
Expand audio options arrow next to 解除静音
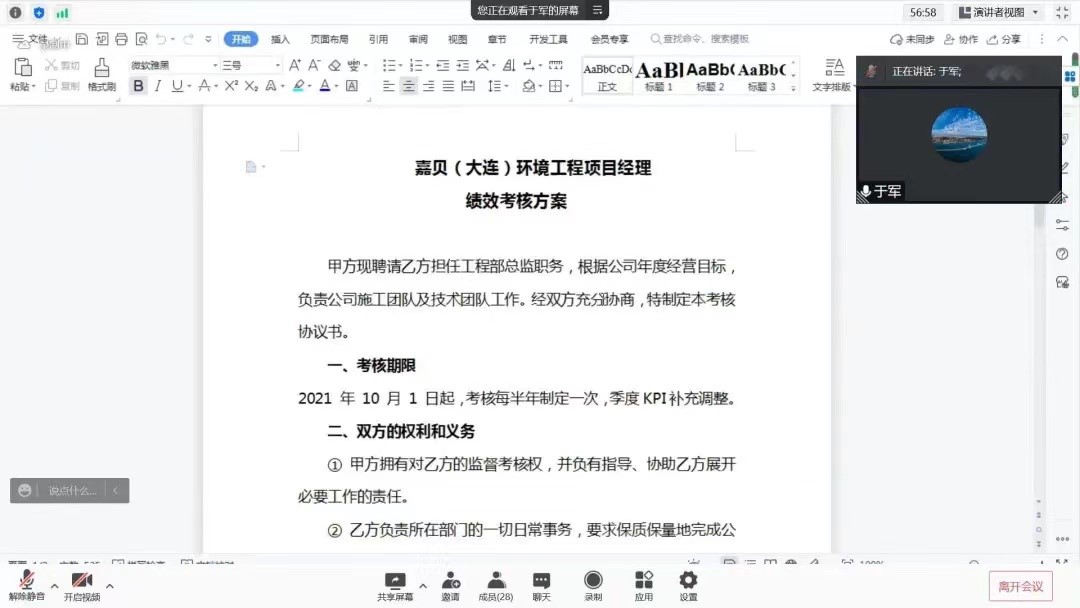point(54,586)
